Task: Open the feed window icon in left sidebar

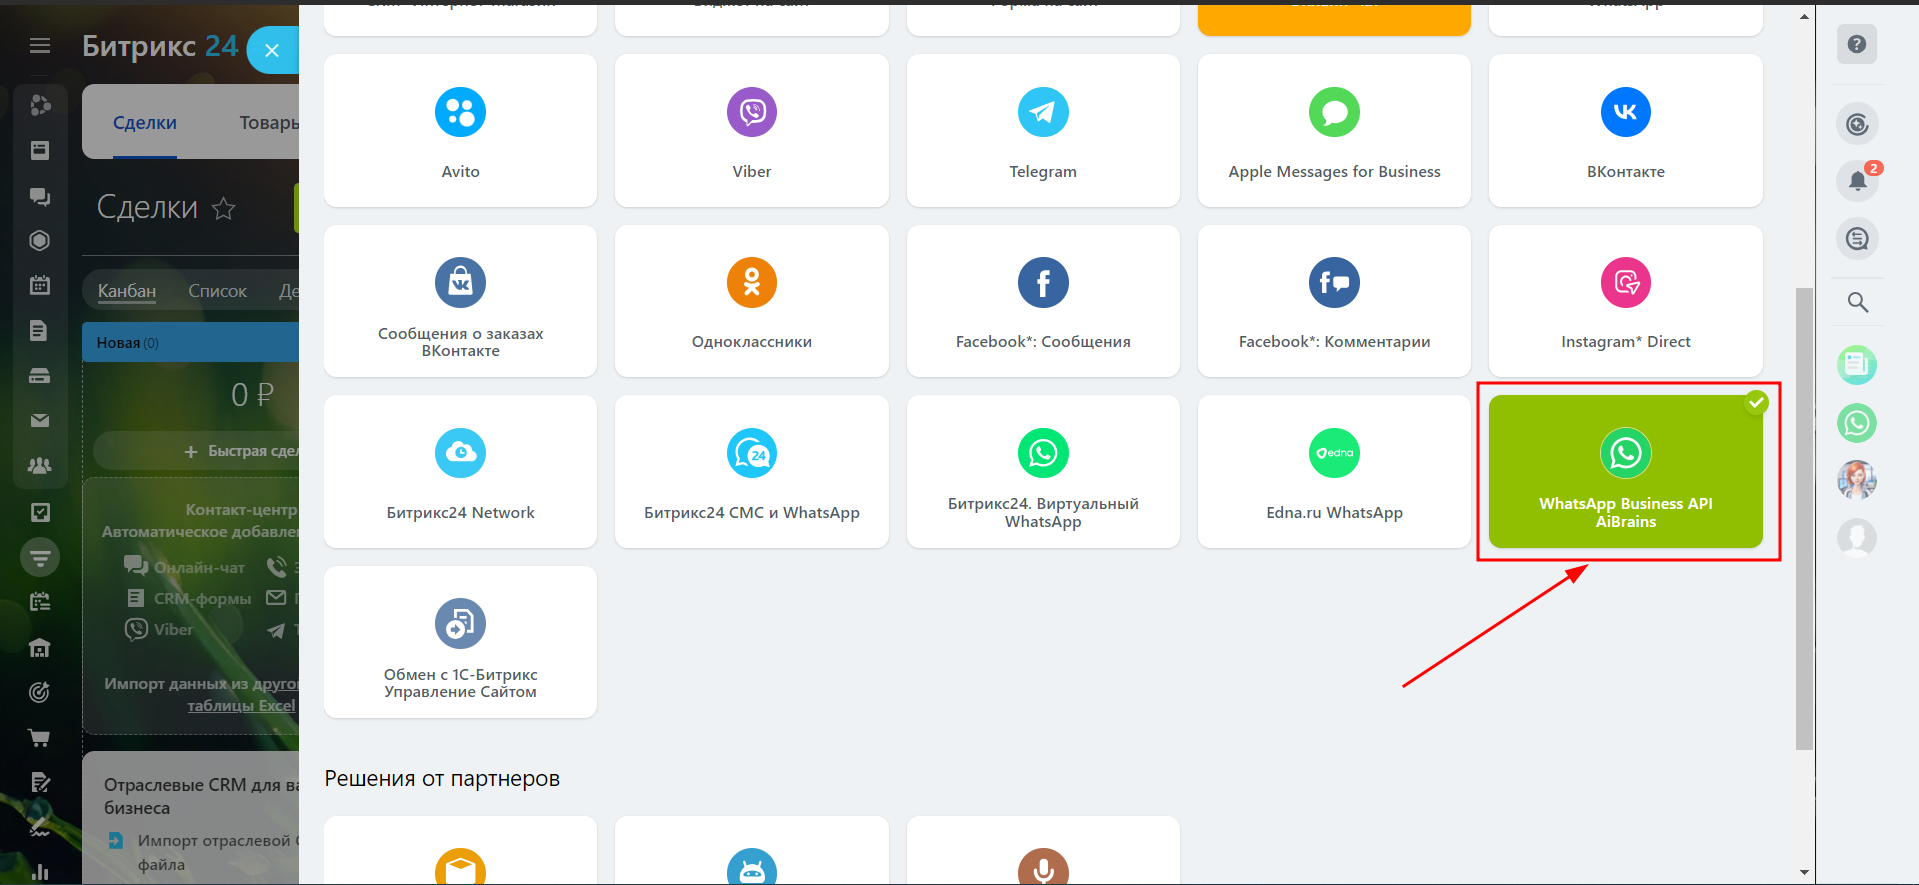Action: pyautogui.click(x=40, y=150)
